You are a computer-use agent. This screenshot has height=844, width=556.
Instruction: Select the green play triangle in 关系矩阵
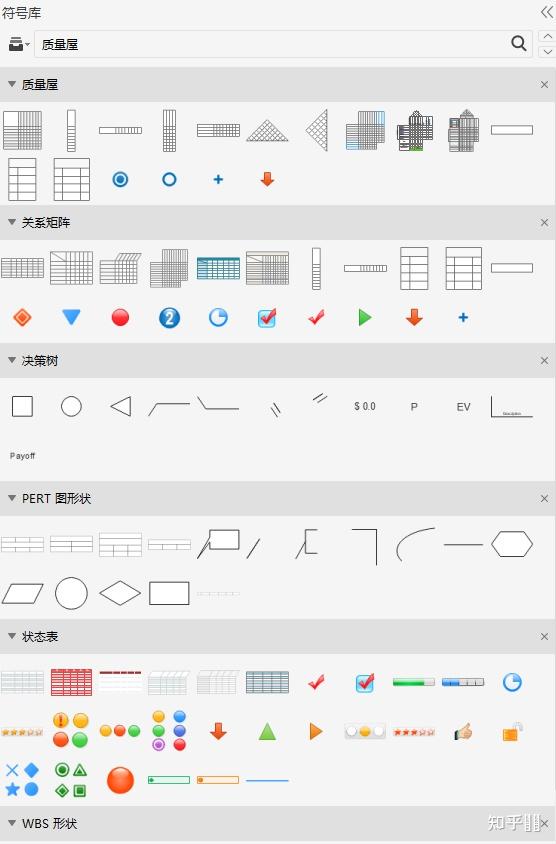(x=365, y=318)
